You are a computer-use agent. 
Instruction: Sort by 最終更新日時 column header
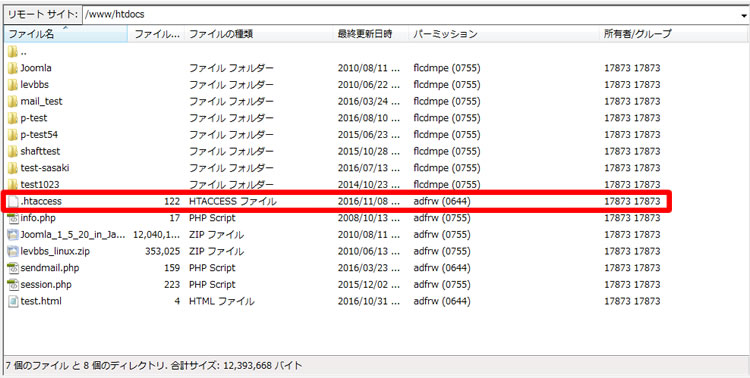click(371, 34)
